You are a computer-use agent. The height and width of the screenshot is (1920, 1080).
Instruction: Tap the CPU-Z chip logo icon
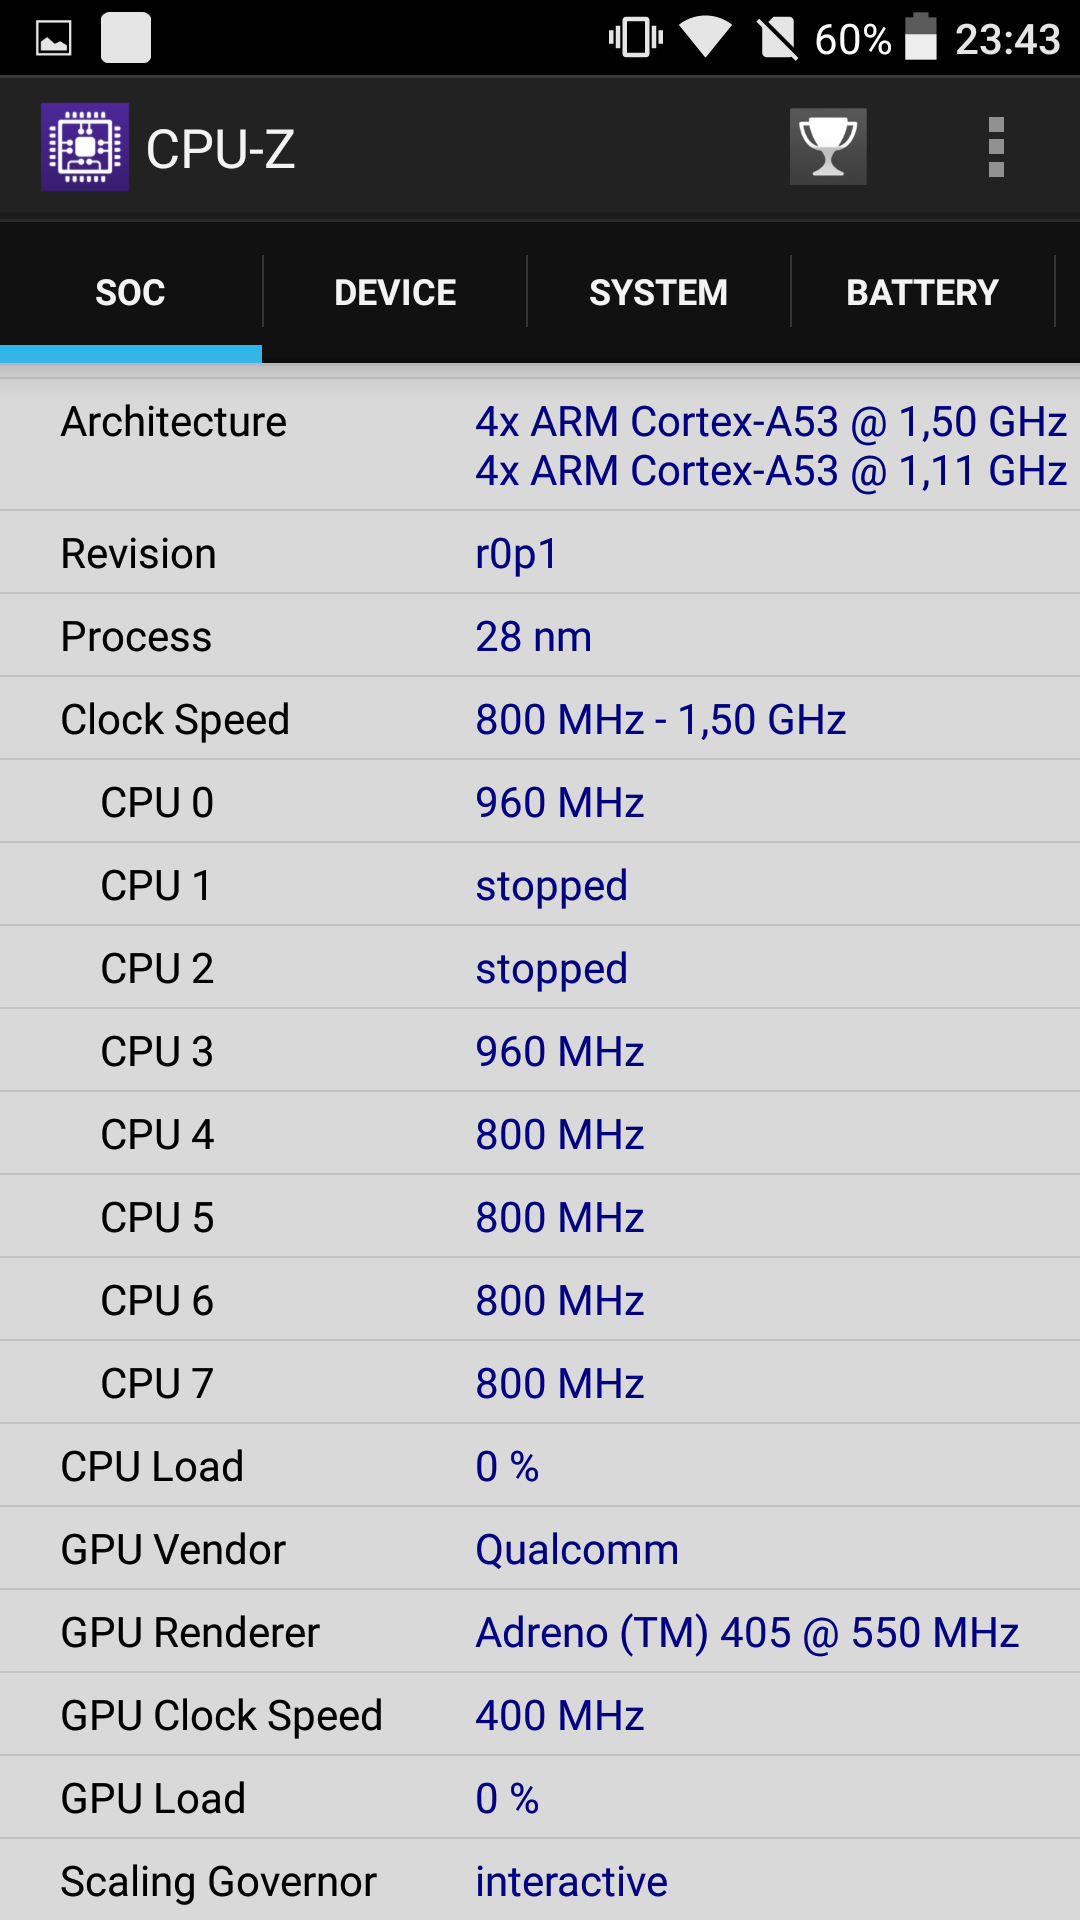[x=85, y=147]
